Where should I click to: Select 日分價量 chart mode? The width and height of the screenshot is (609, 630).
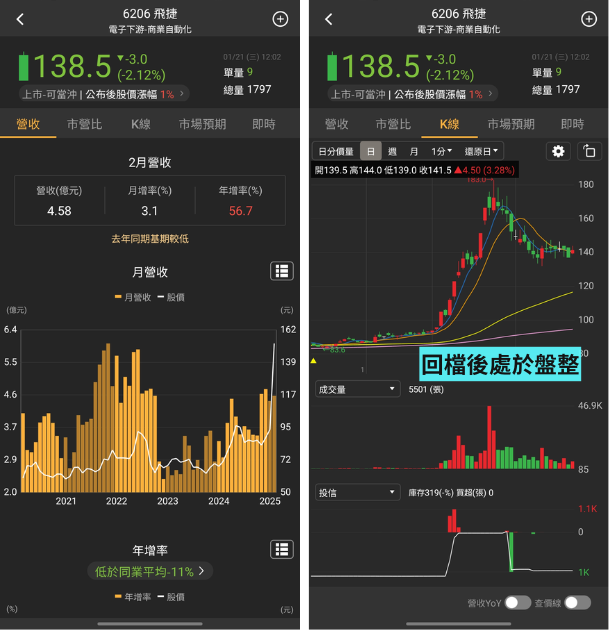pos(336,151)
